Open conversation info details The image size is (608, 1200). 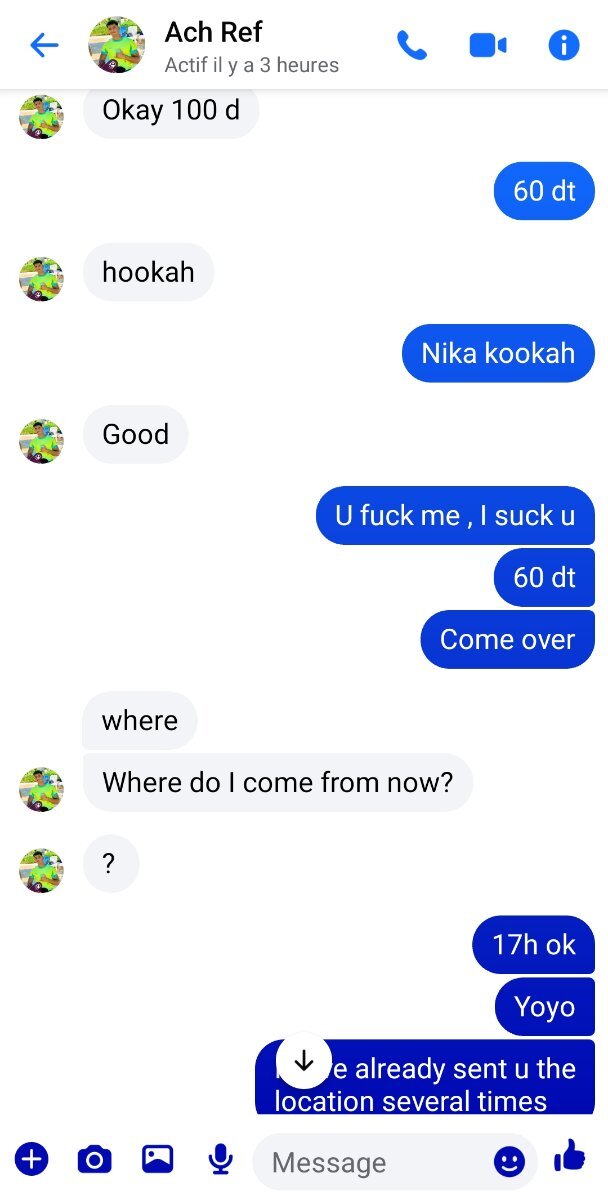[564, 45]
